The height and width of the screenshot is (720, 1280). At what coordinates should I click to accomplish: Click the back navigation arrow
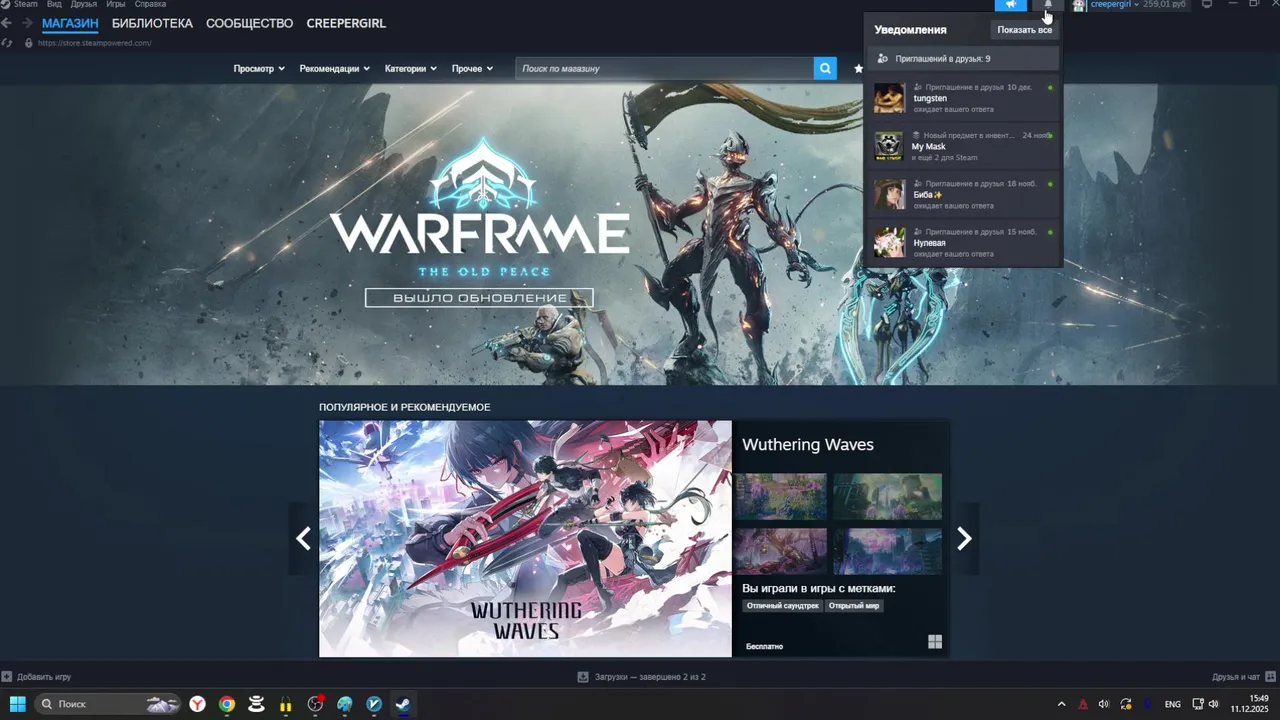[x=7, y=23]
